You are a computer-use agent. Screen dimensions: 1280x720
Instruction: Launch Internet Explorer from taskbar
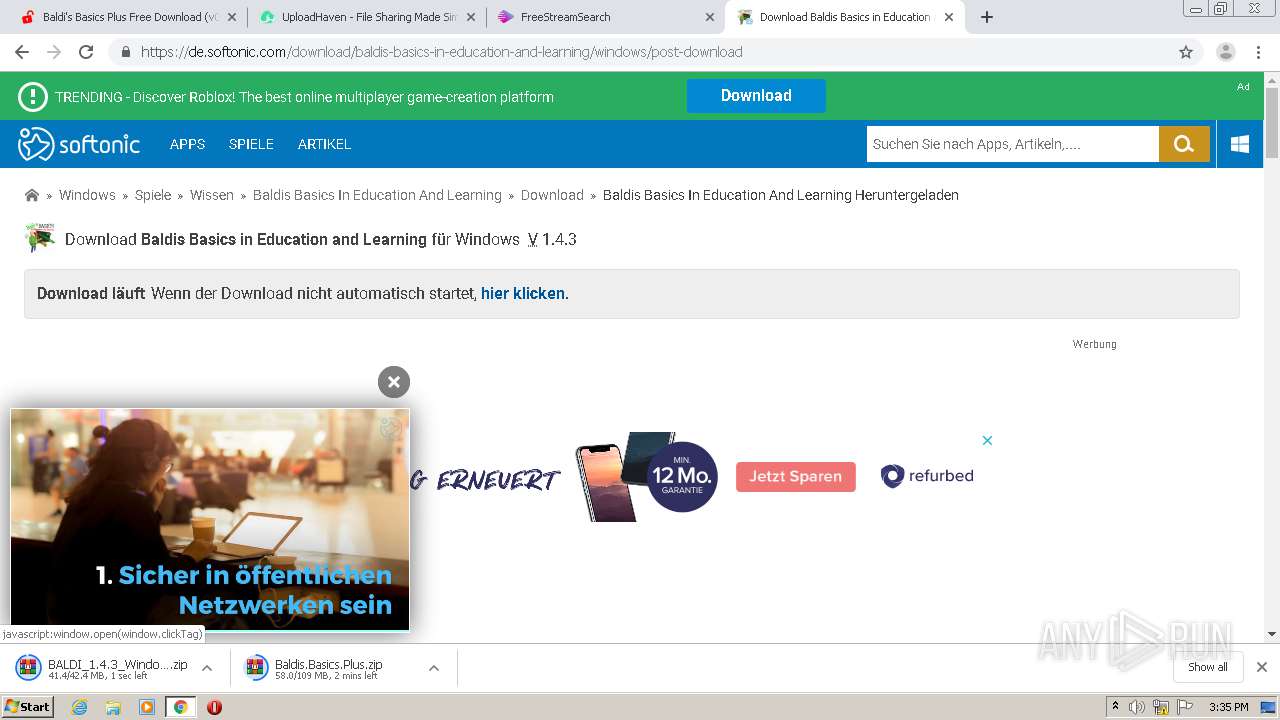80,707
